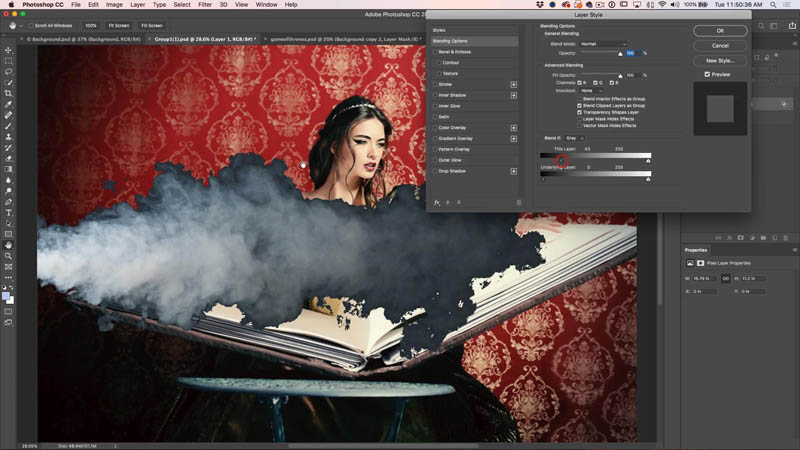Enable the Satin effect checkbox
Image resolution: width=800 pixels, height=450 pixels.
(x=435, y=117)
